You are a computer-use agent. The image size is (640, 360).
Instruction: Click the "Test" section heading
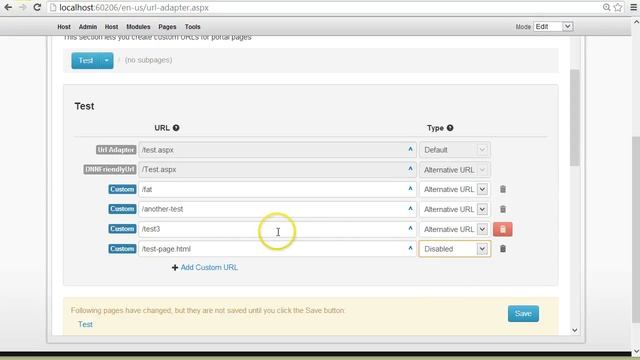point(84,106)
